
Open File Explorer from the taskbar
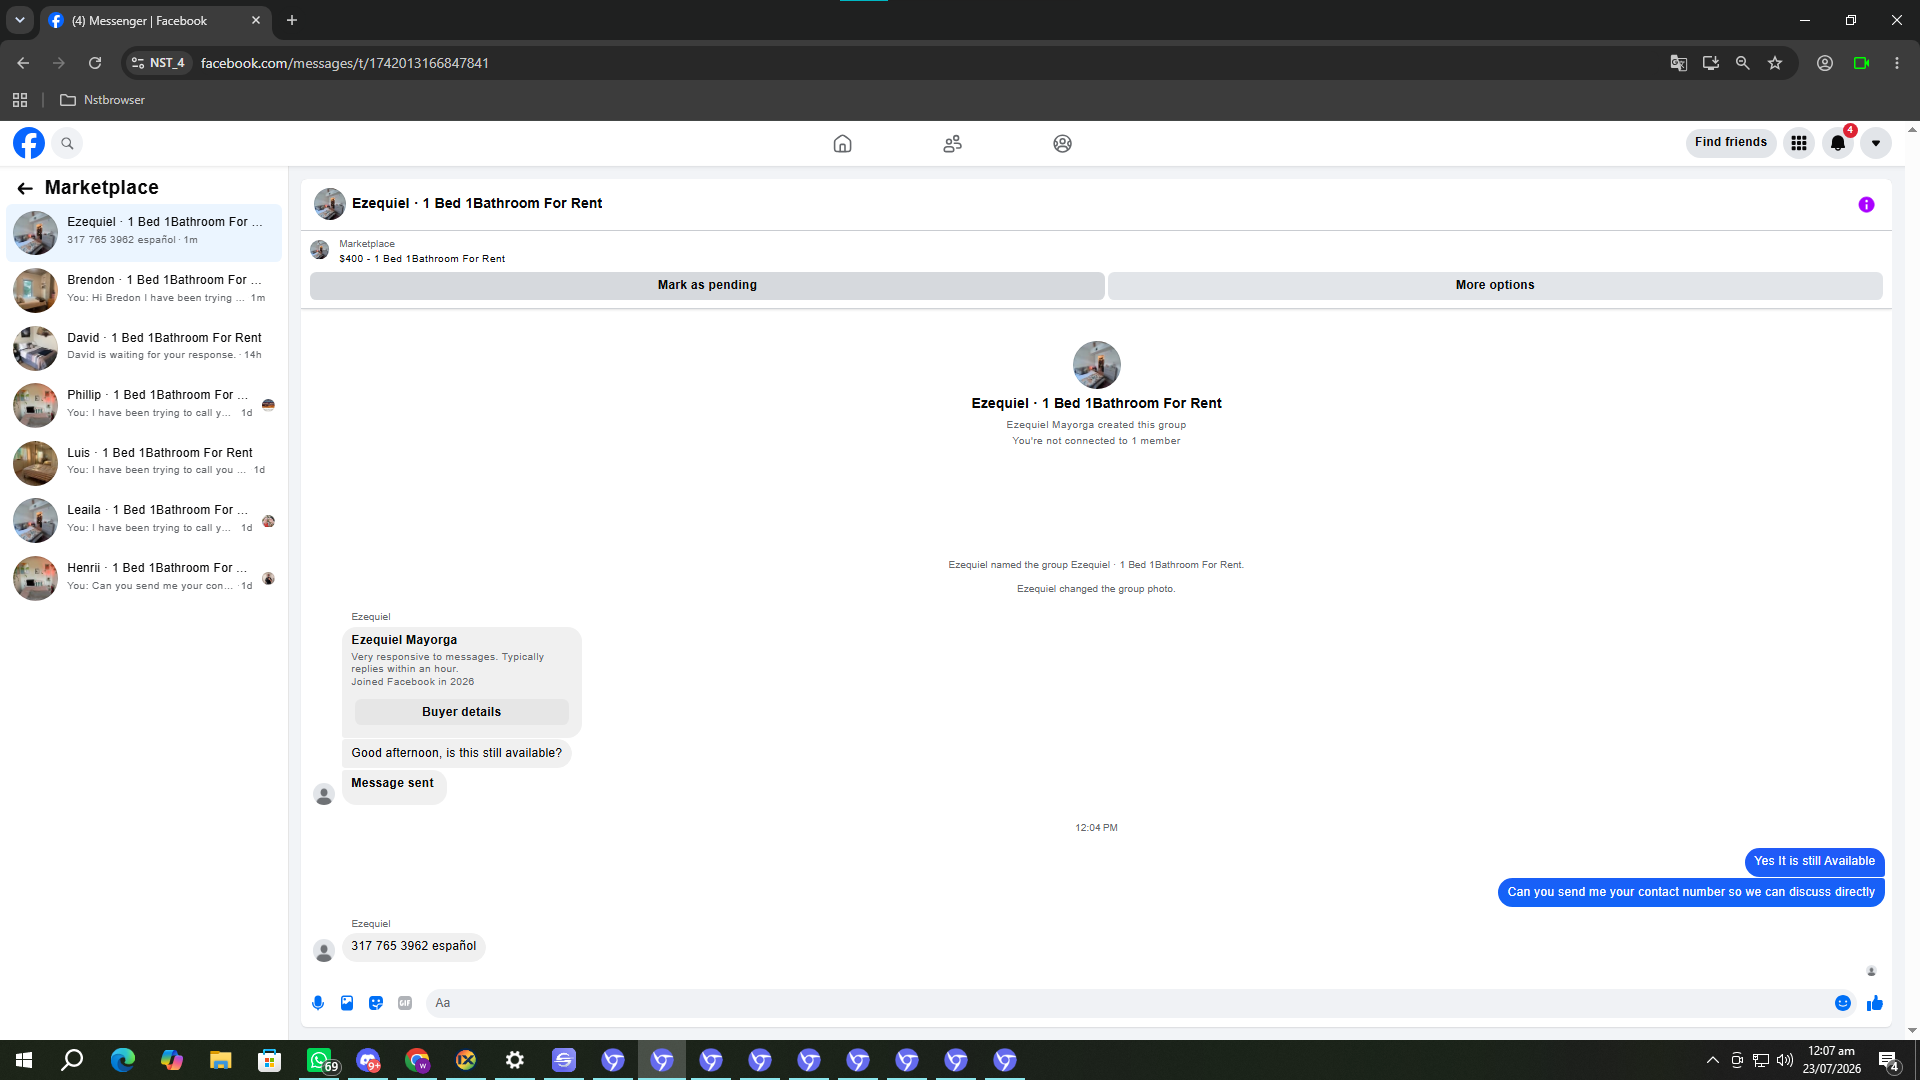220,1060
